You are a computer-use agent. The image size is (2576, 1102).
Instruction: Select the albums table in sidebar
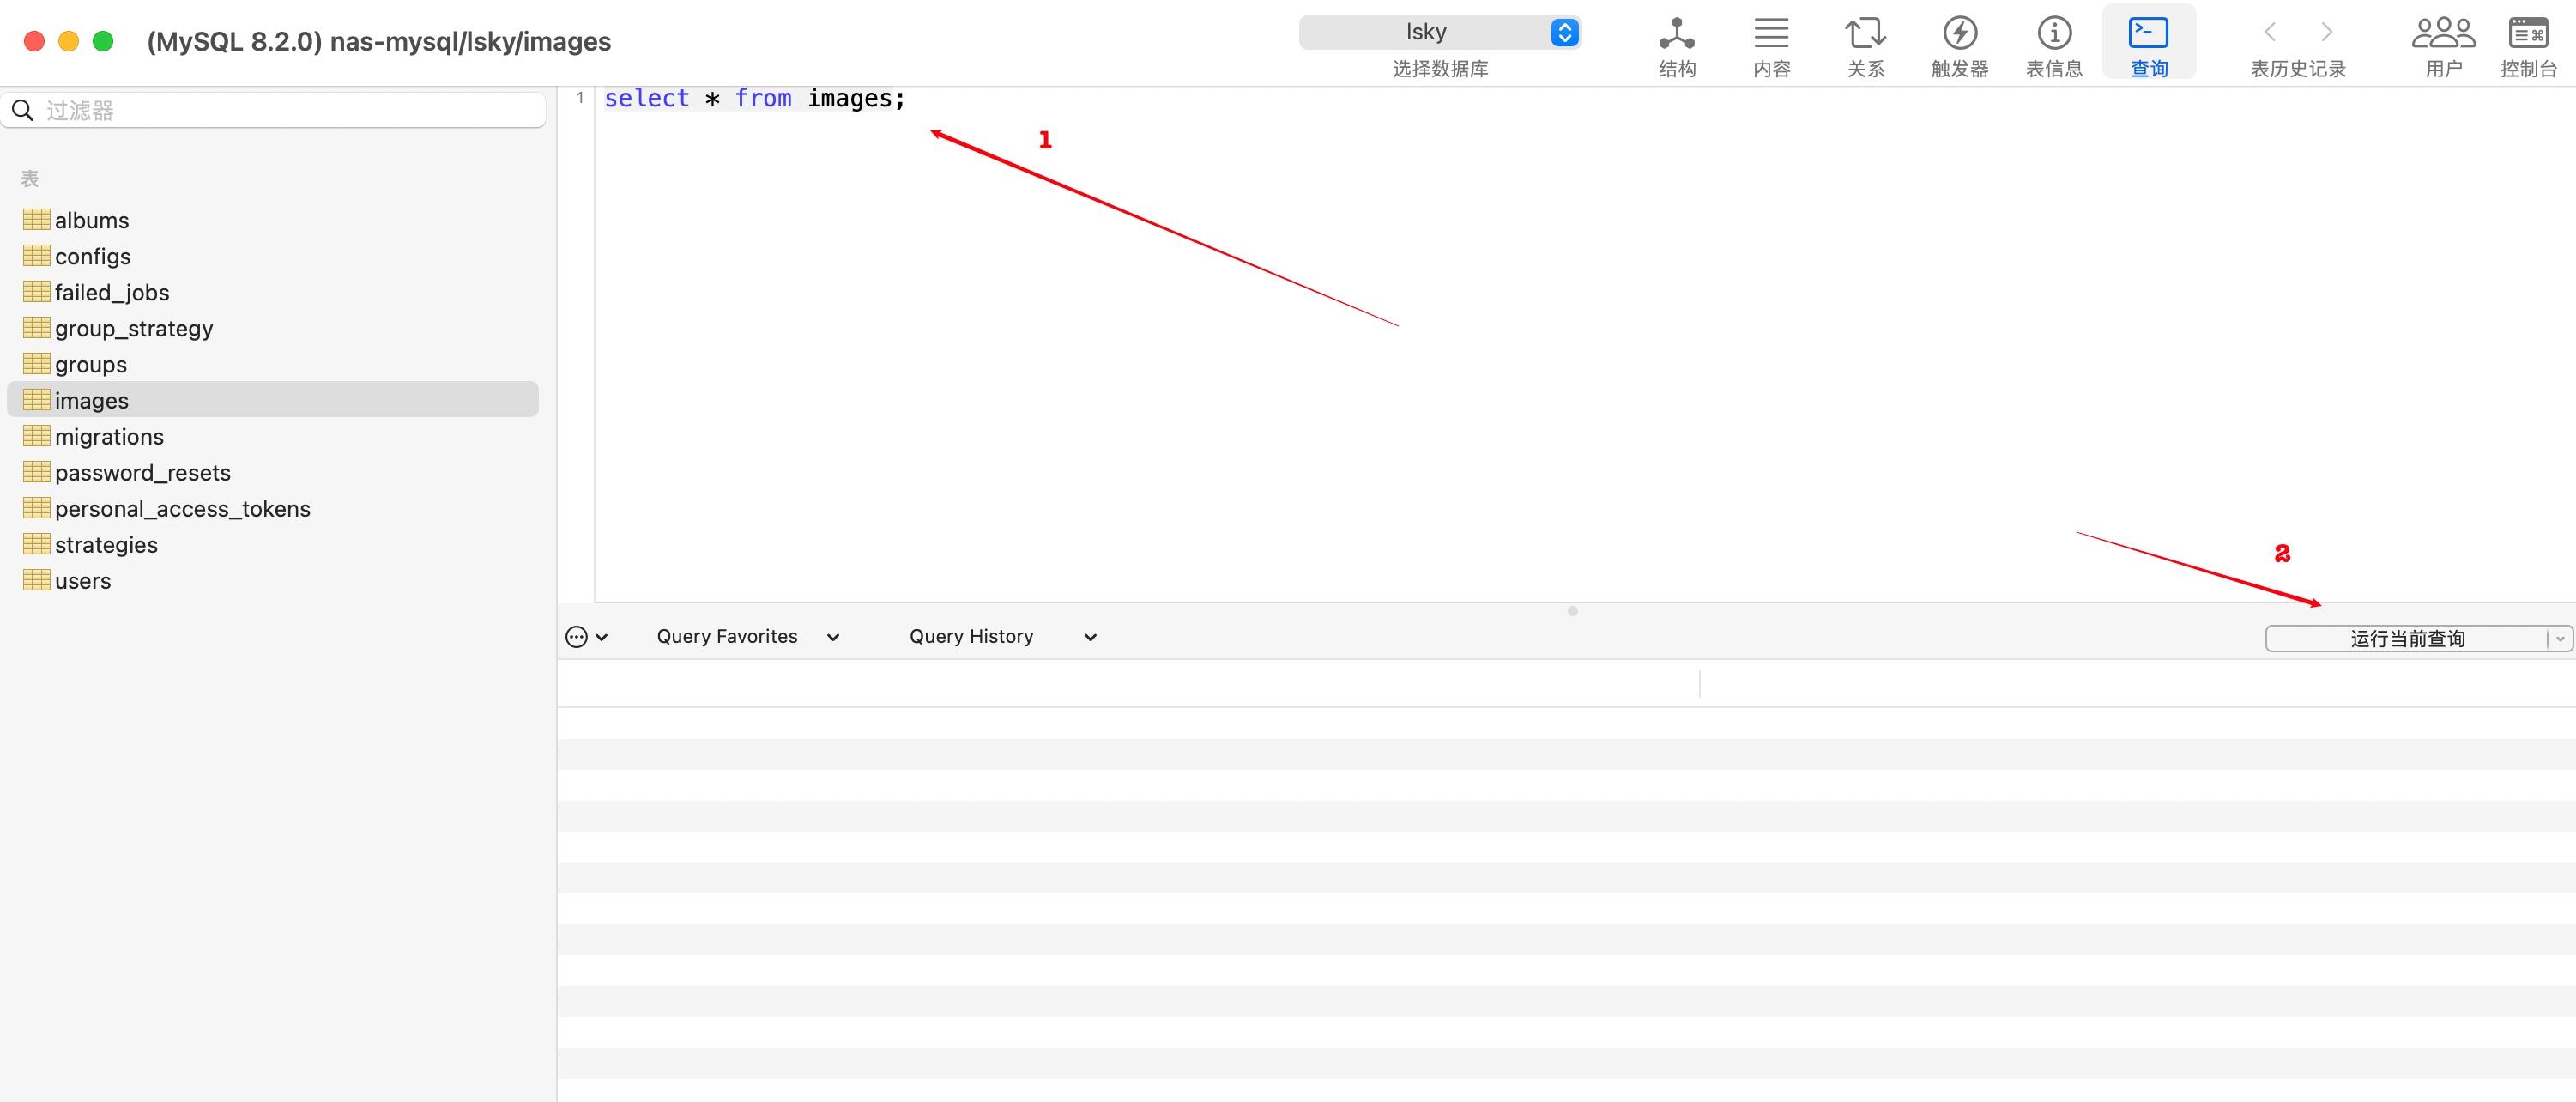coord(92,220)
